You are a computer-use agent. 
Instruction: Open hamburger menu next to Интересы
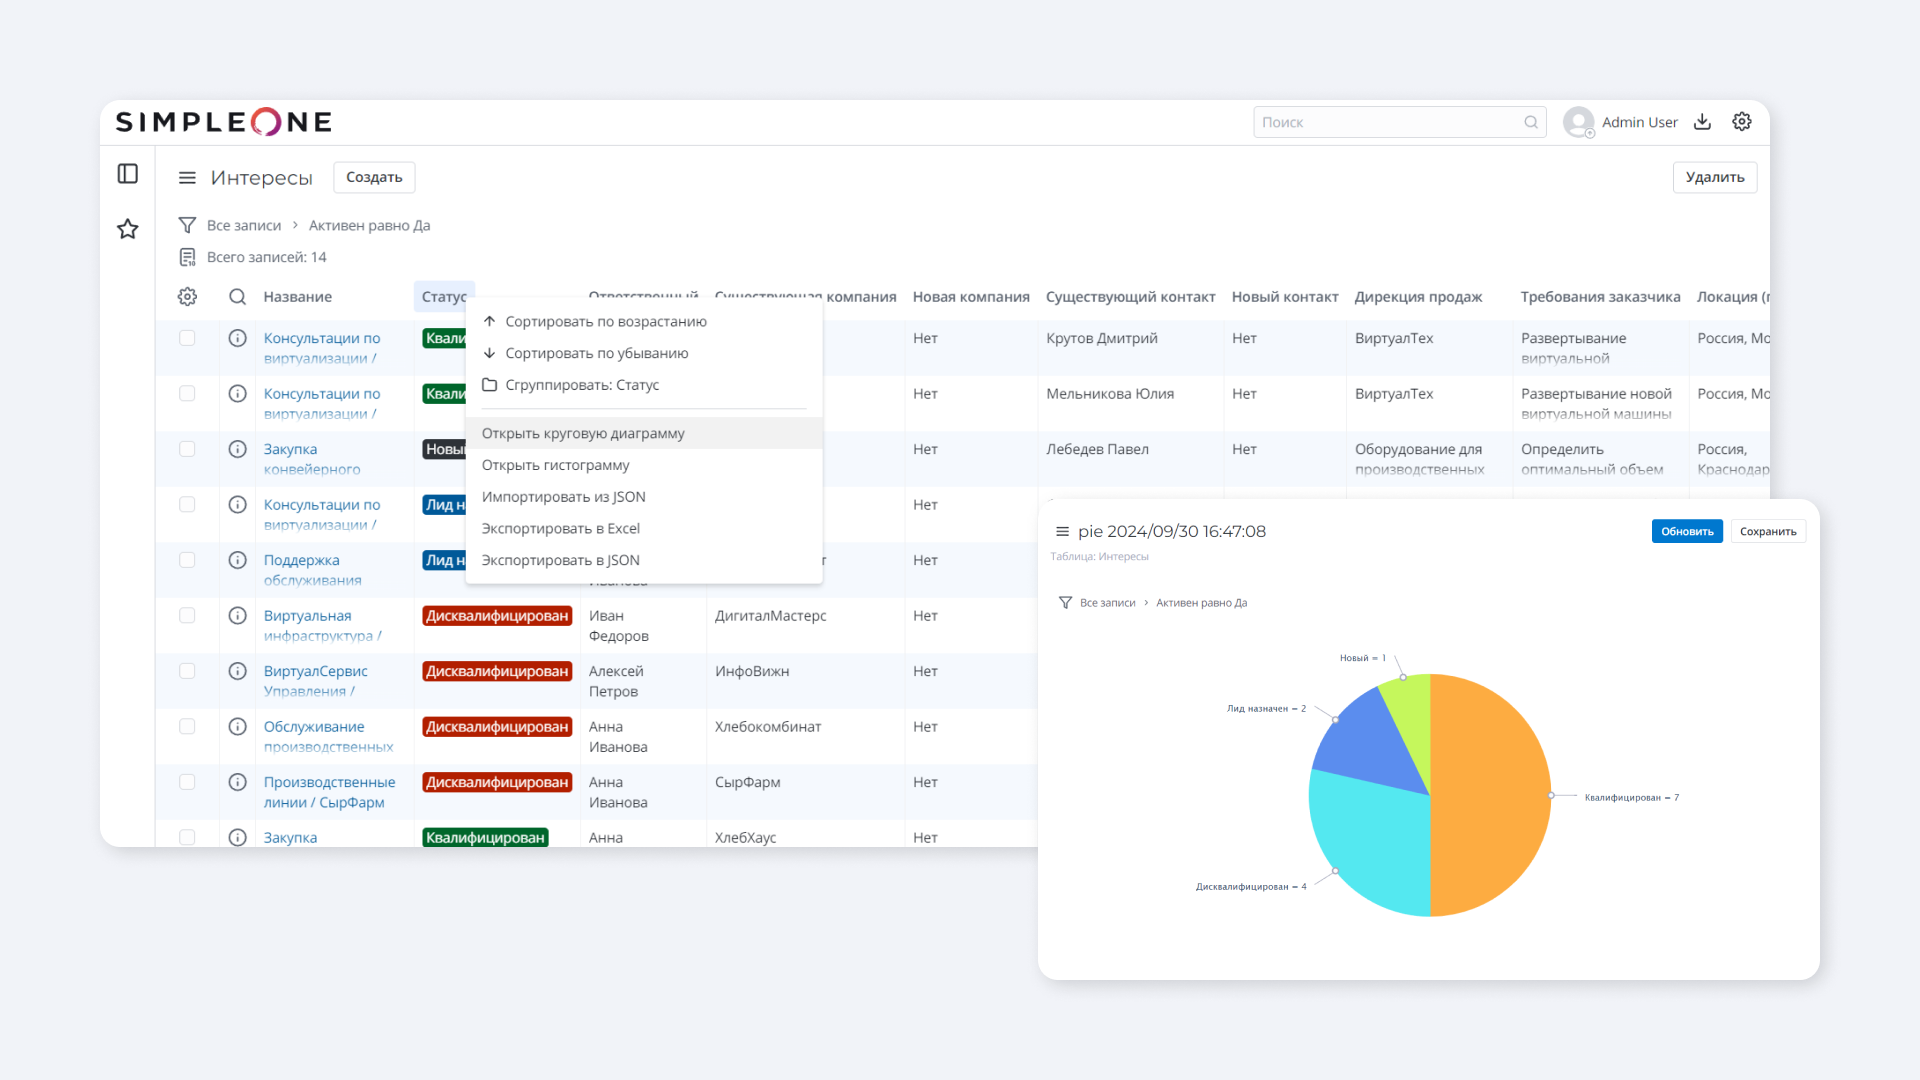point(187,178)
